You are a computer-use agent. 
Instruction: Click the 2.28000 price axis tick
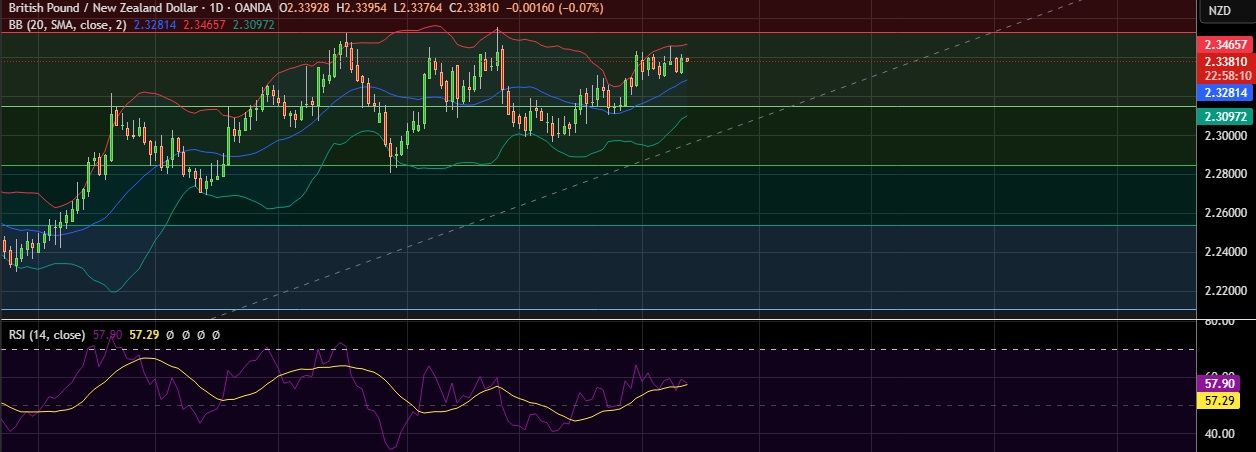(x=1225, y=174)
